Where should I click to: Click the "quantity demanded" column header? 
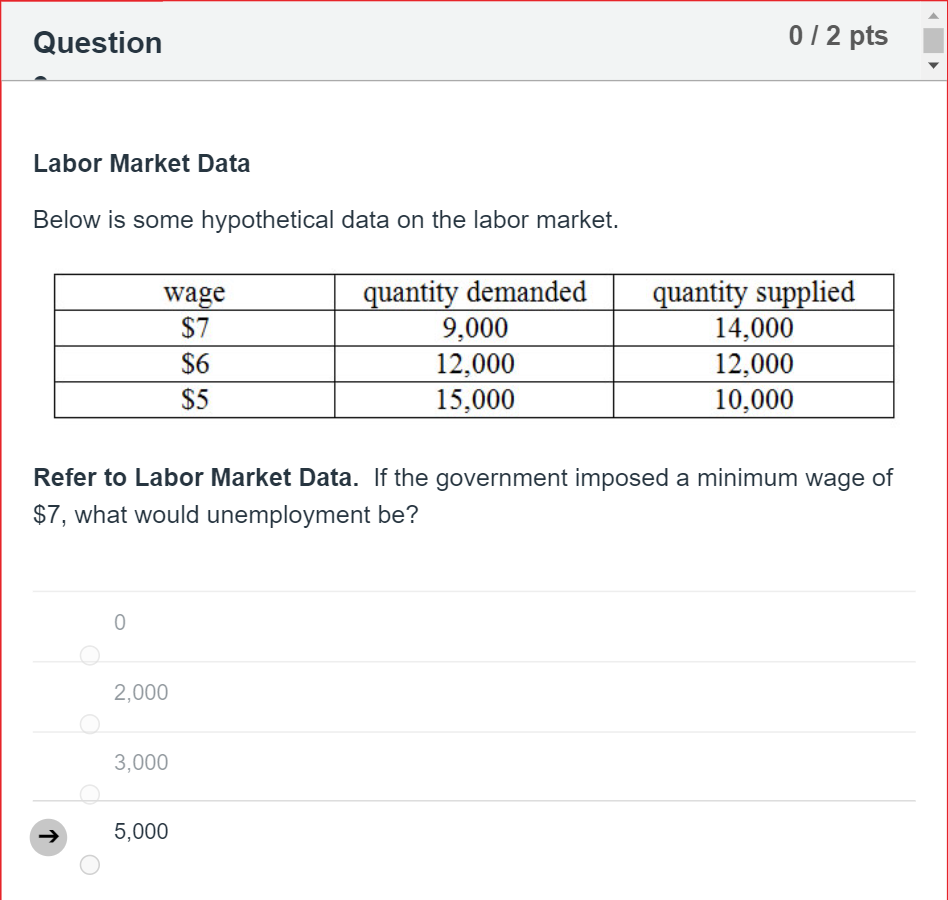(474, 293)
